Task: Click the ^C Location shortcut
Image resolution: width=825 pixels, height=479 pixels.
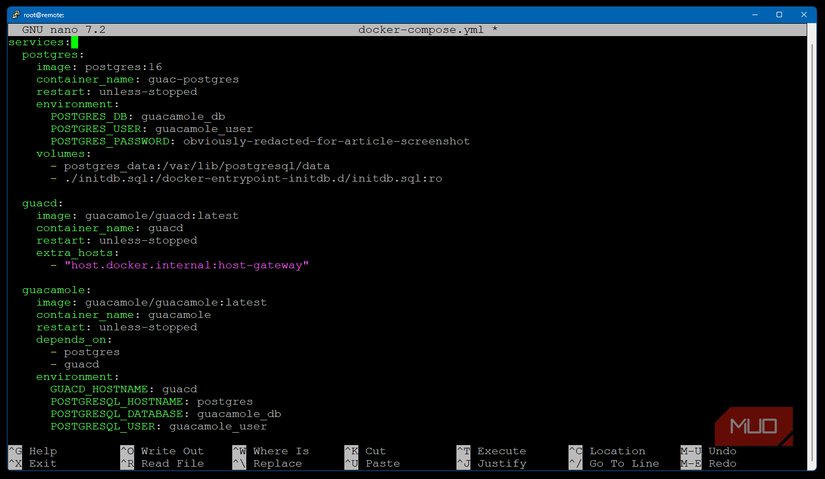Action: pyautogui.click(x=607, y=451)
